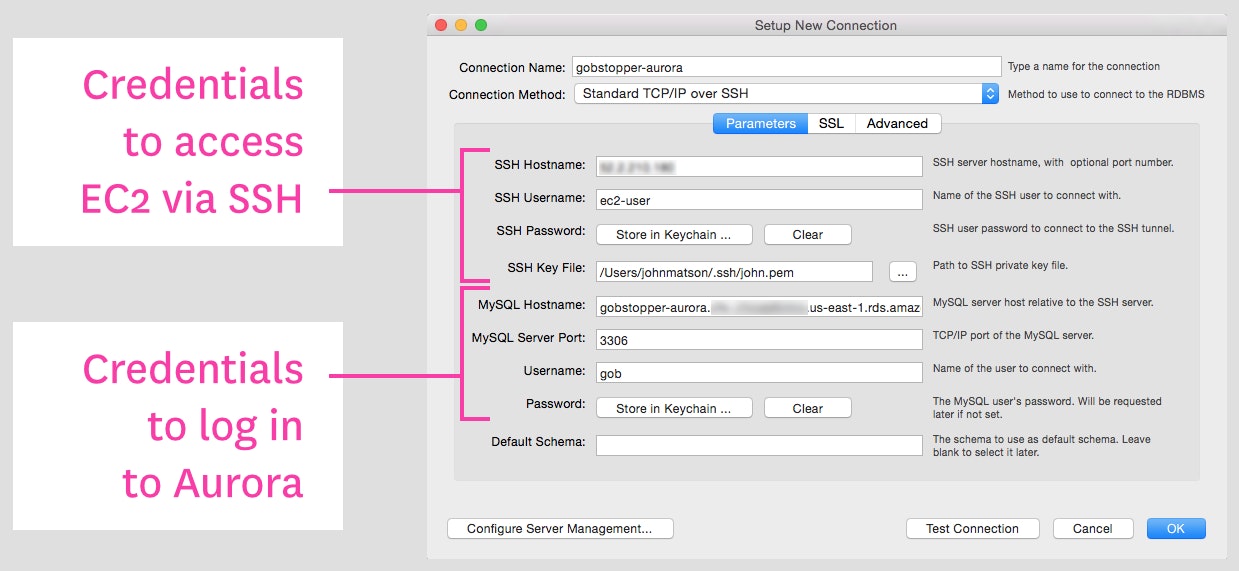The height and width of the screenshot is (571, 1239).
Task: Store the MySQL password in Keychain
Action: tap(673, 408)
